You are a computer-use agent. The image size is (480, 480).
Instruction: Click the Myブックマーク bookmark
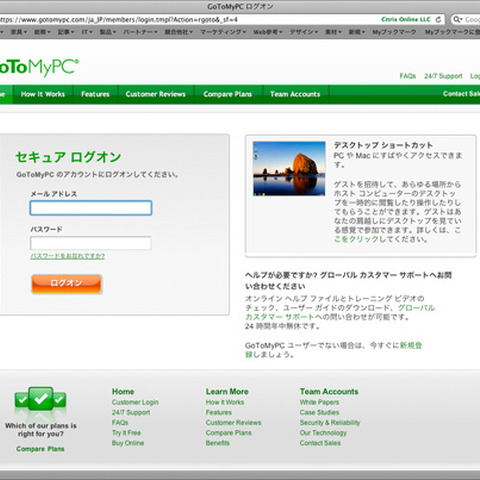coord(394,32)
